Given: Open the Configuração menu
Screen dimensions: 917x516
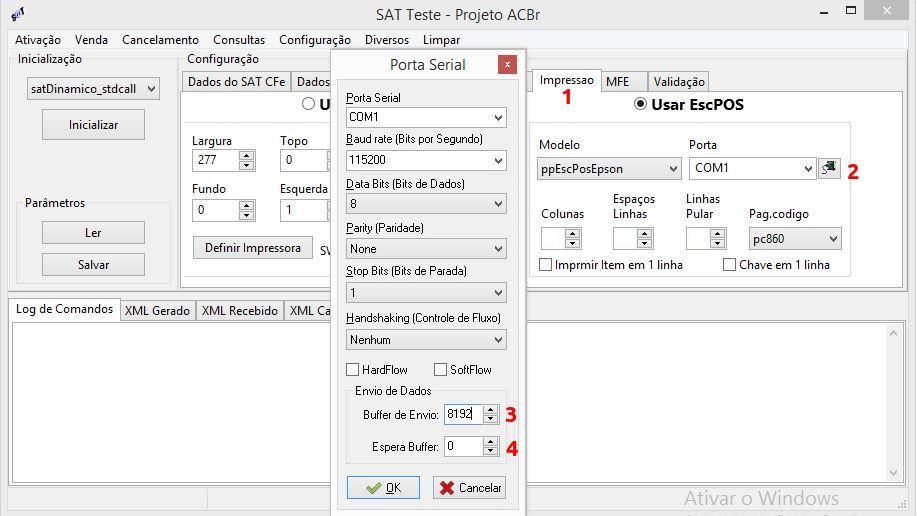Looking at the screenshot, I should click(315, 40).
